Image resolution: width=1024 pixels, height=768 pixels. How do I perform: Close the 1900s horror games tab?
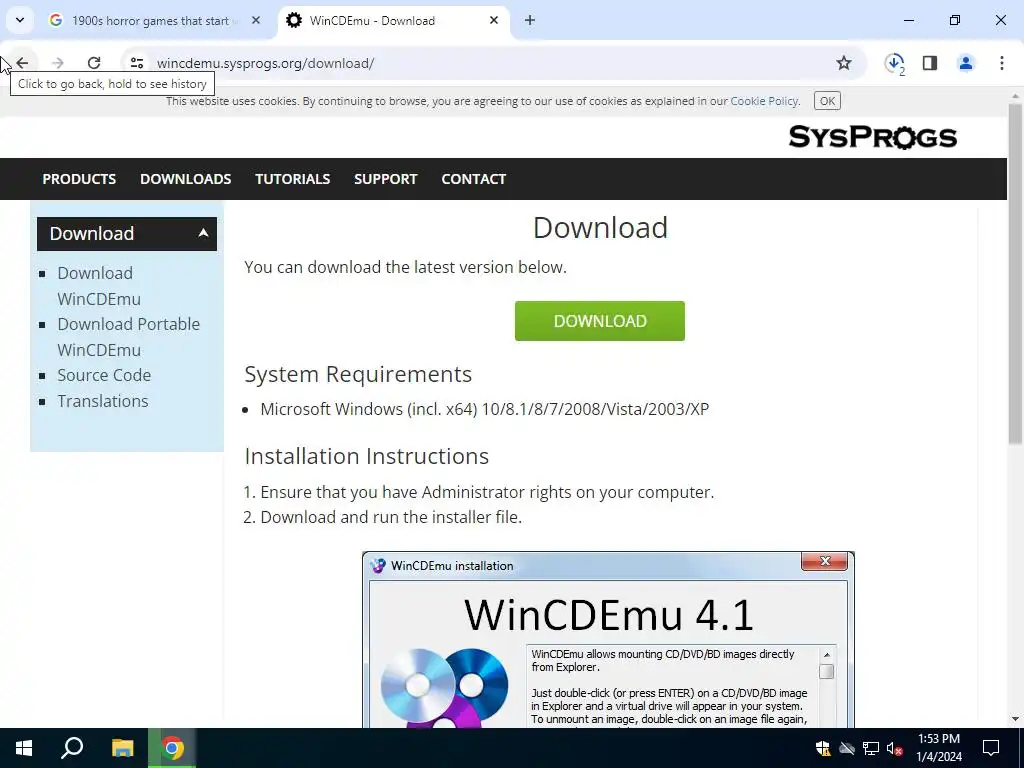click(x=256, y=20)
